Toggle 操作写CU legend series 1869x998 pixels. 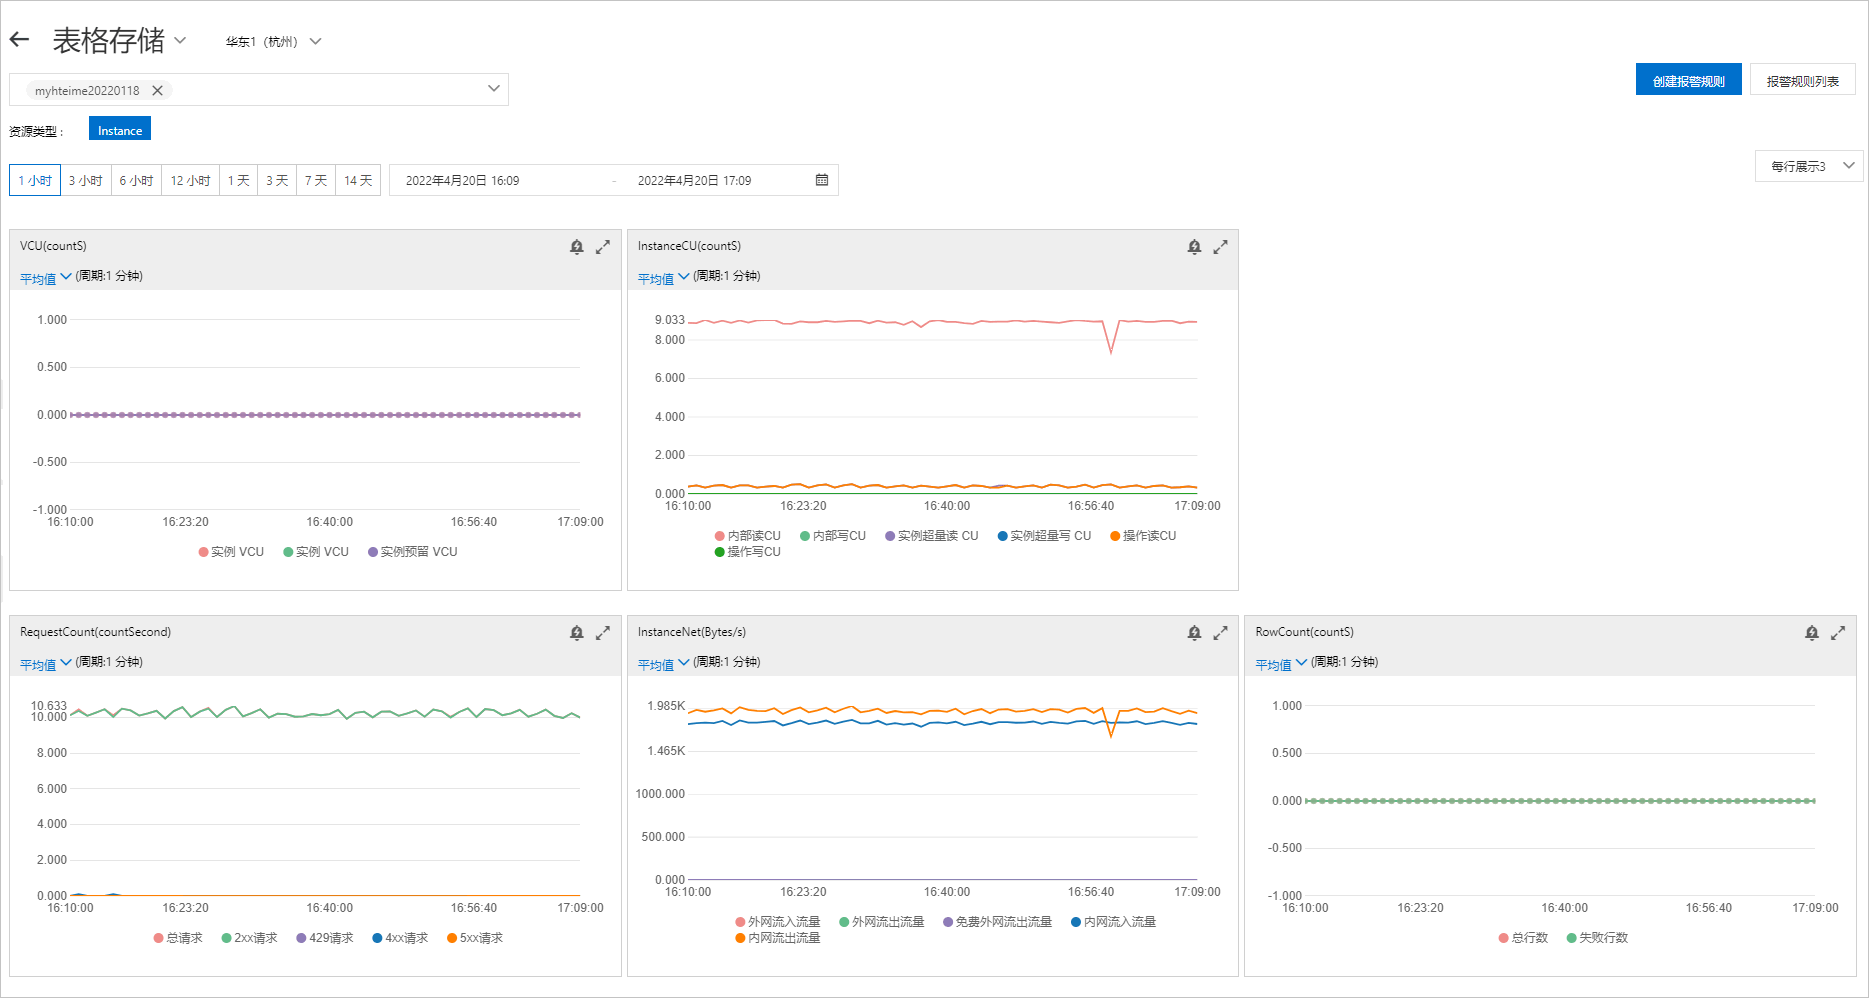tap(748, 552)
